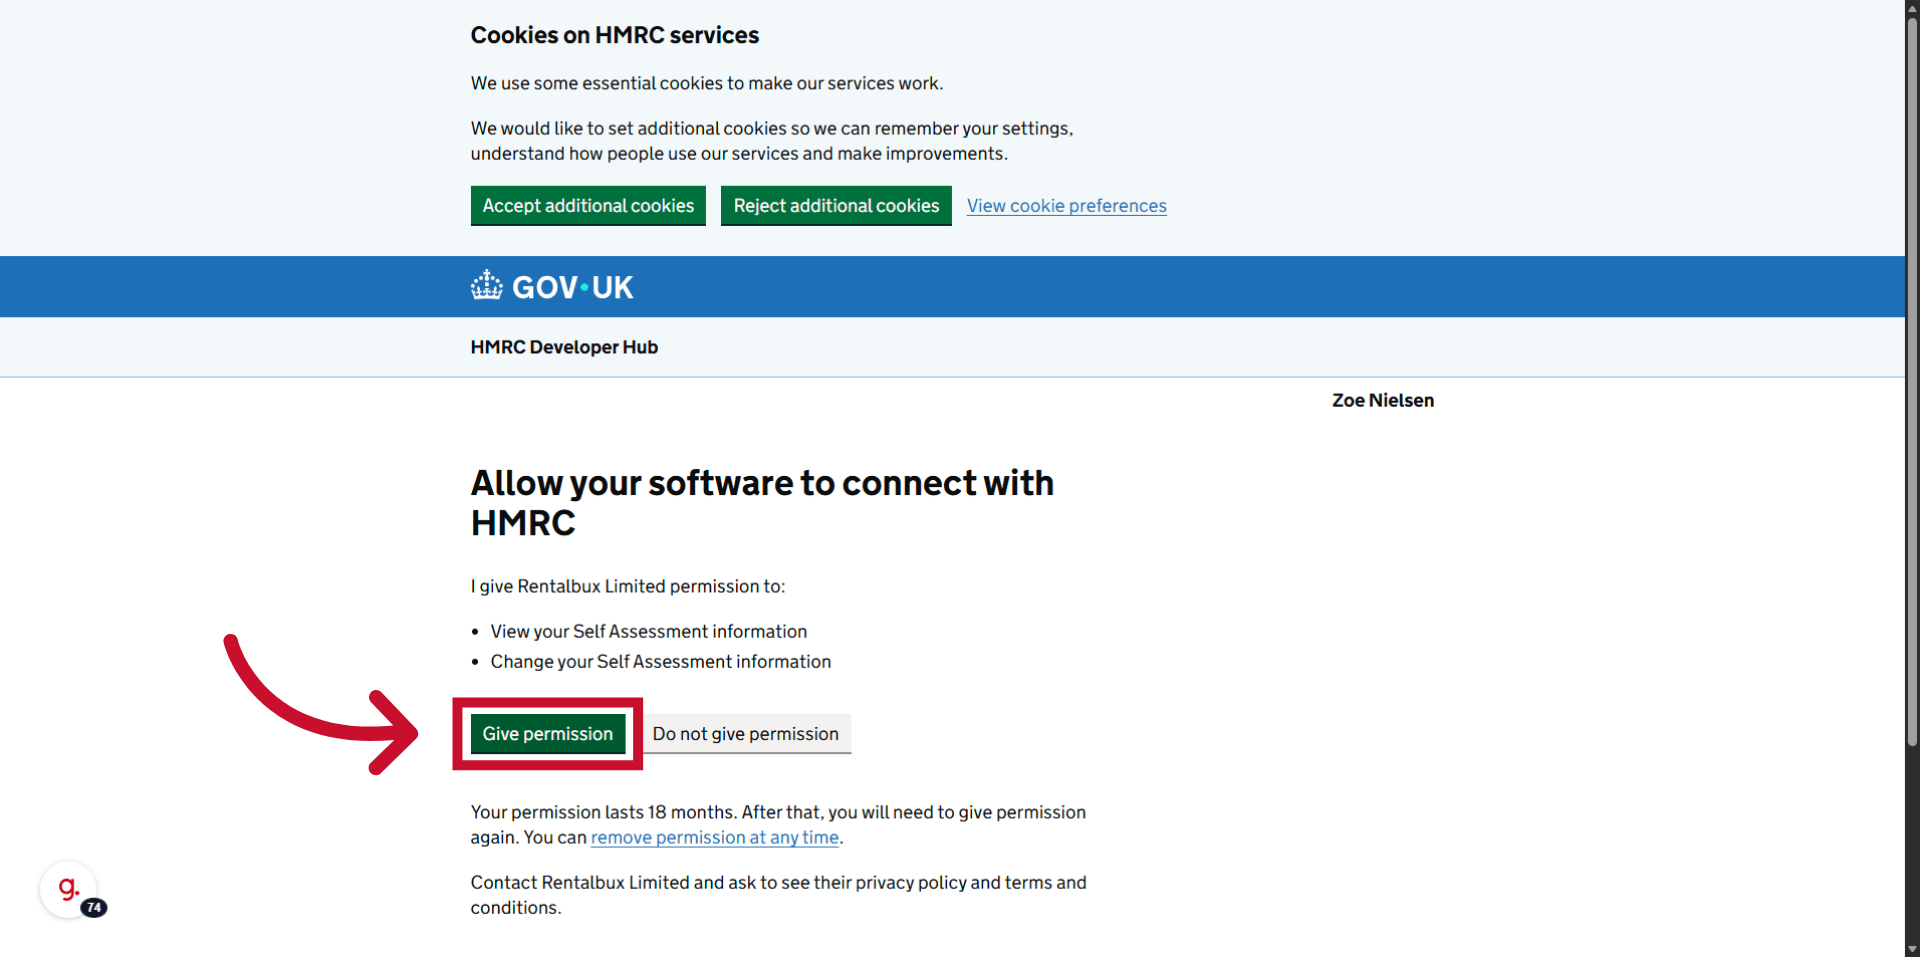
Task: Click the Grammarly badge showing 74
Action: (94, 908)
